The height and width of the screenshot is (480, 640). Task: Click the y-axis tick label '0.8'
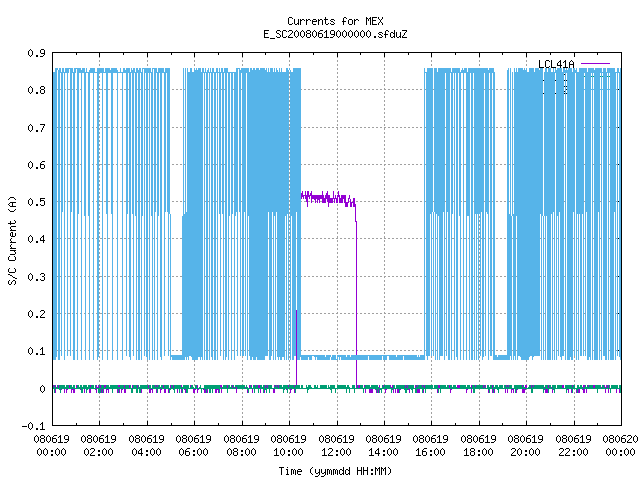36,90
